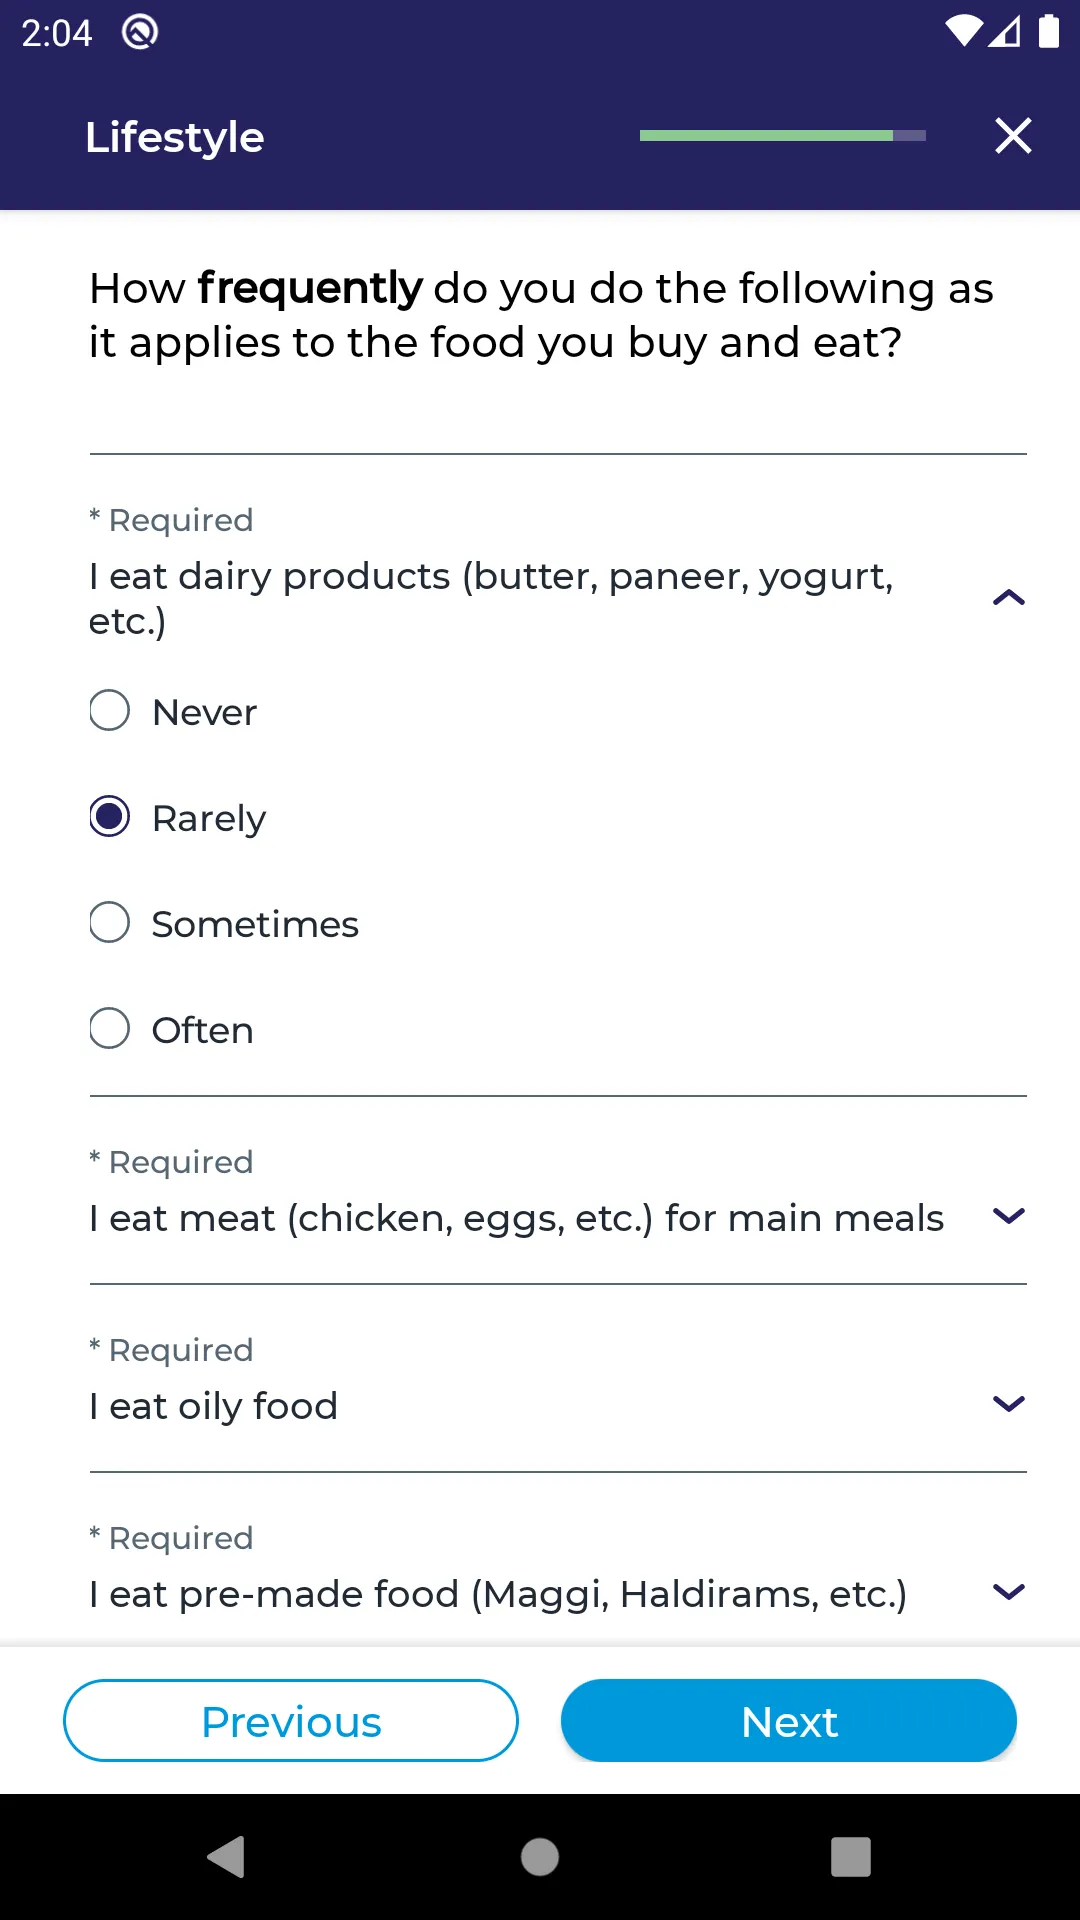The width and height of the screenshot is (1080, 1920).
Task: Tap the notification icon beside the clock
Action: tap(140, 32)
